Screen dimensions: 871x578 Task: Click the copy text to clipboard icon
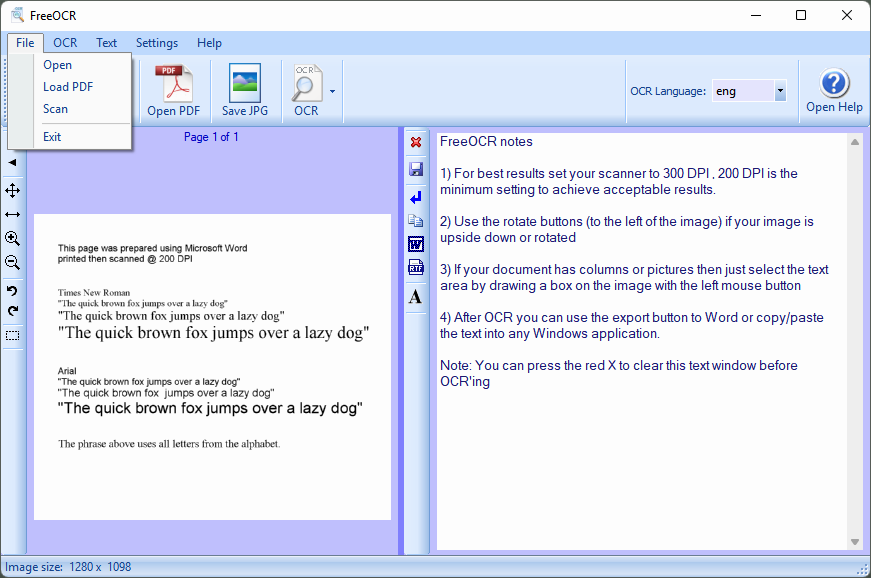click(x=416, y=221)
